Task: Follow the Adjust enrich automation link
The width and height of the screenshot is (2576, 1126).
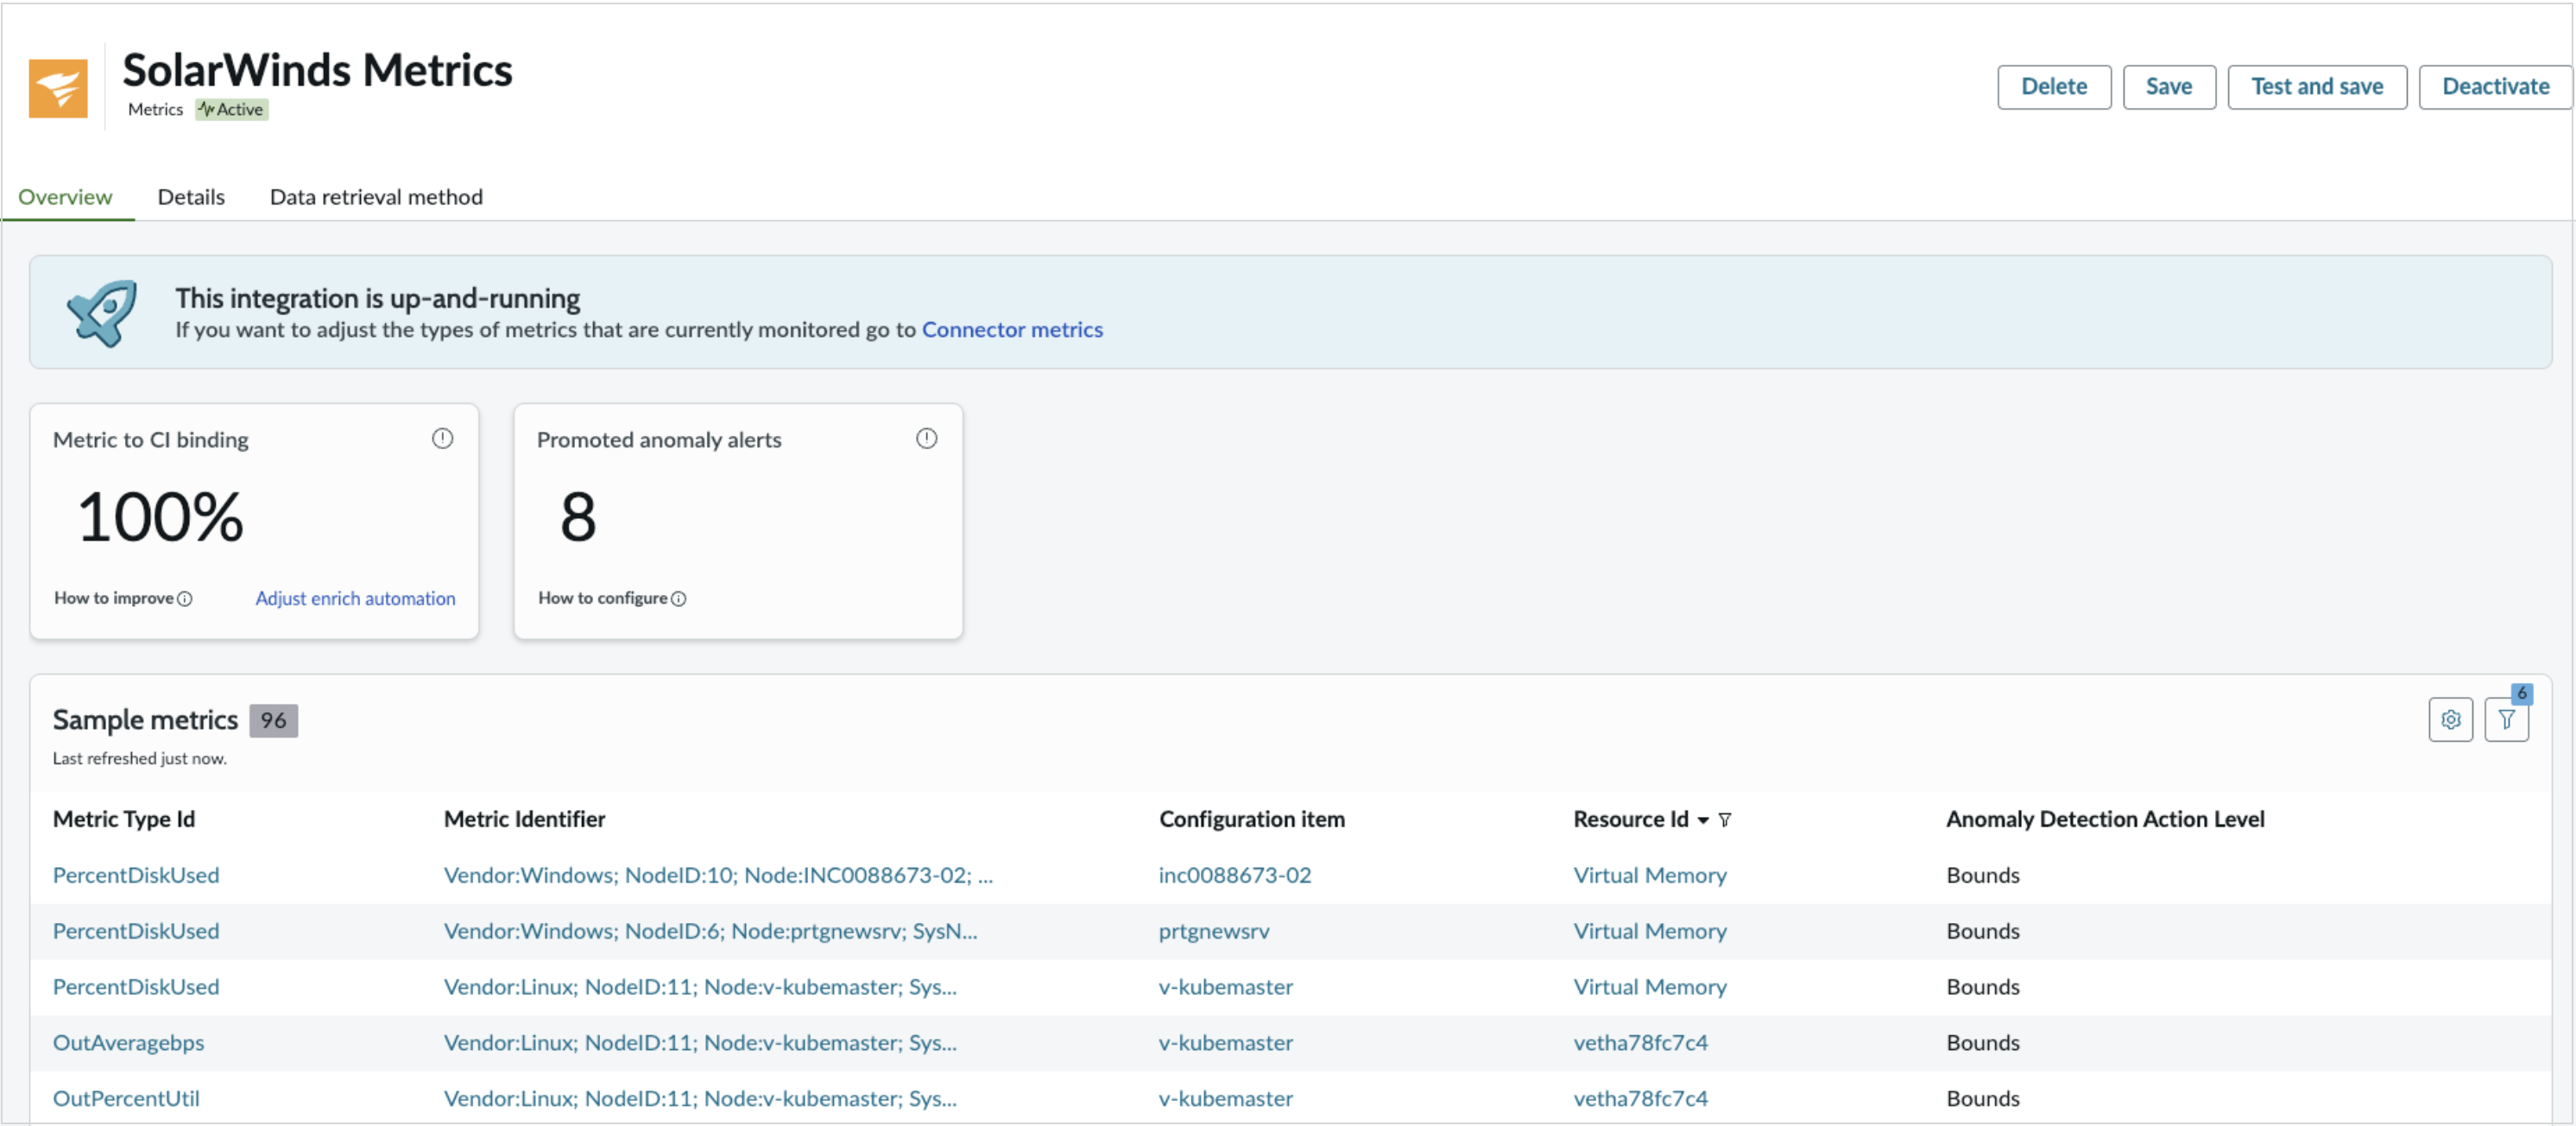Action: click(355, 598)
